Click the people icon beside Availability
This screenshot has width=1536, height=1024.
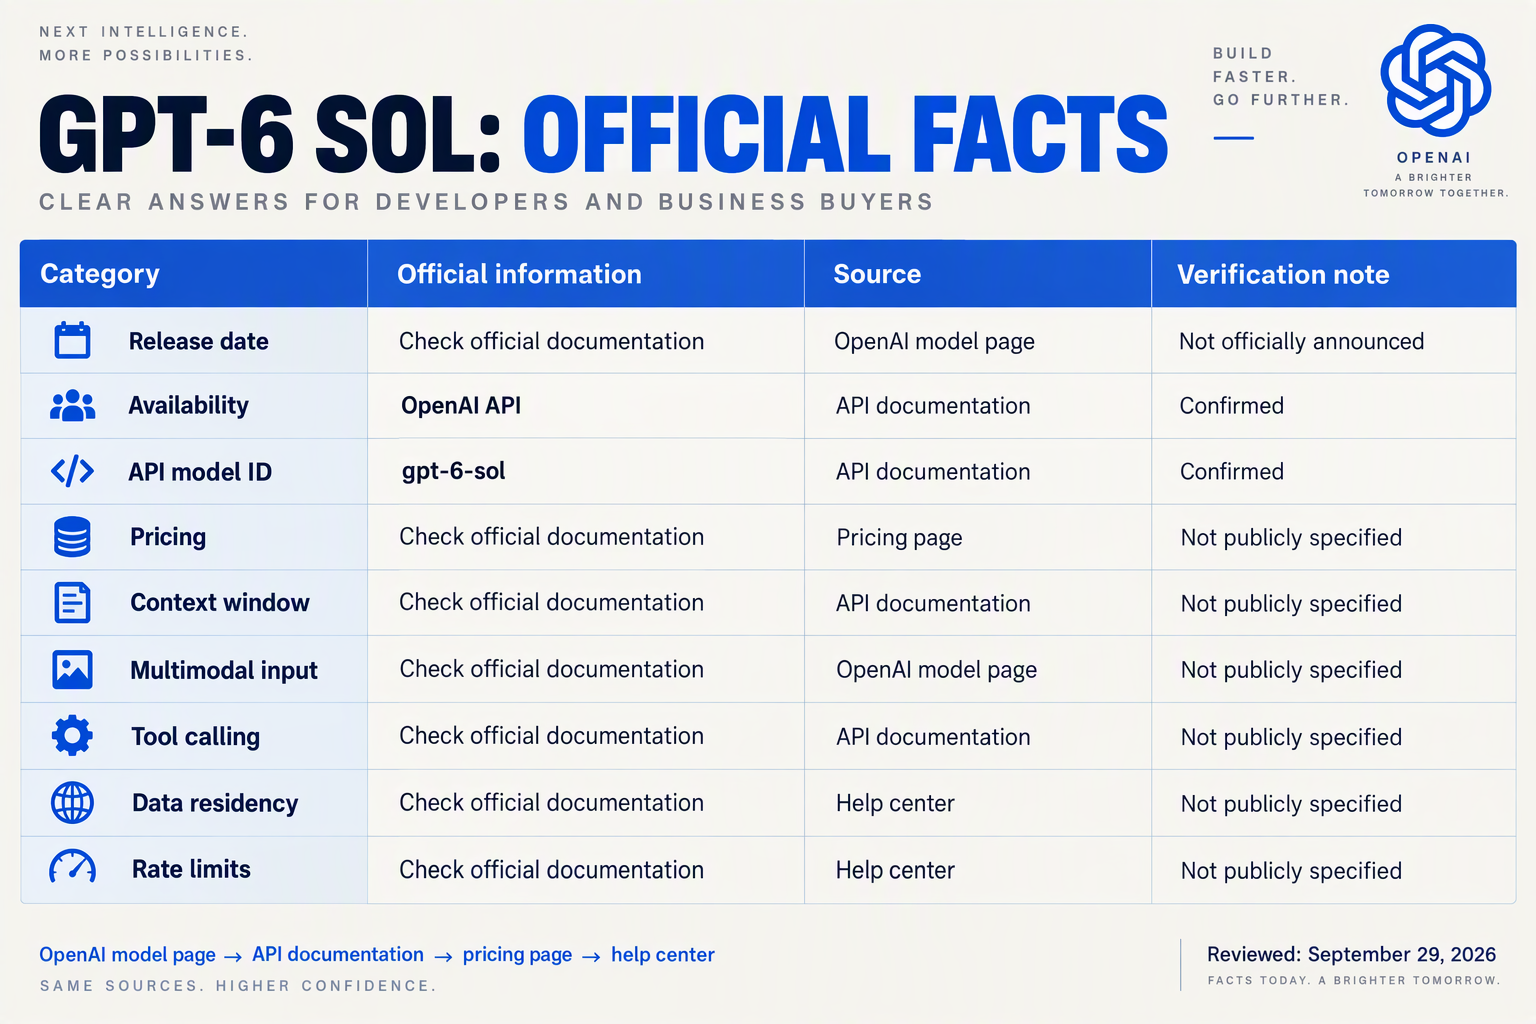pos(72,405)
